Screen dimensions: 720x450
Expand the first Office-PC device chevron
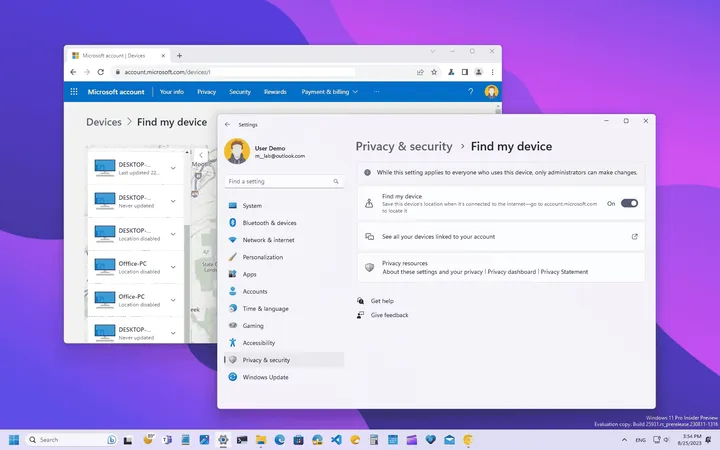point(173,267)
